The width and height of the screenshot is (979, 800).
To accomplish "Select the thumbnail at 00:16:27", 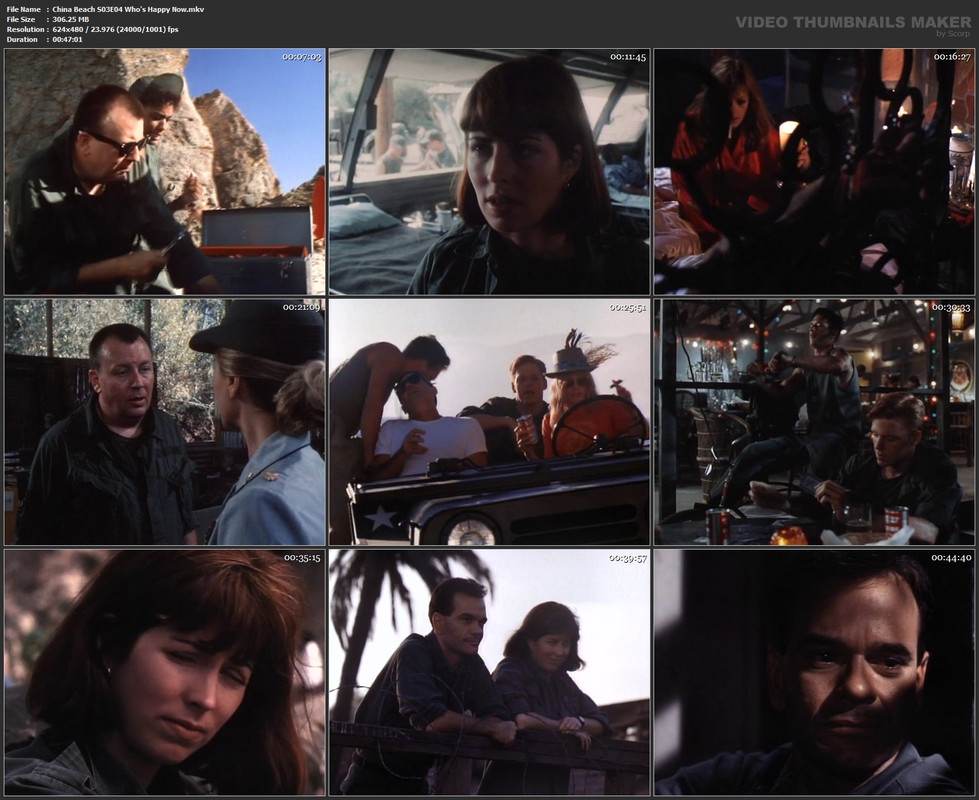I will 814,172.
